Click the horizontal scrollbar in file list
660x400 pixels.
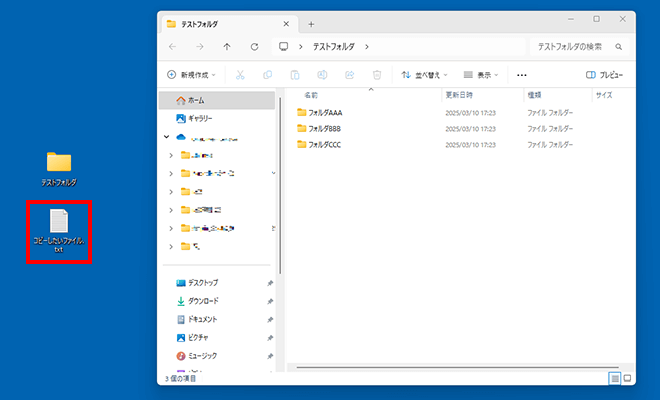pos(458,367)
